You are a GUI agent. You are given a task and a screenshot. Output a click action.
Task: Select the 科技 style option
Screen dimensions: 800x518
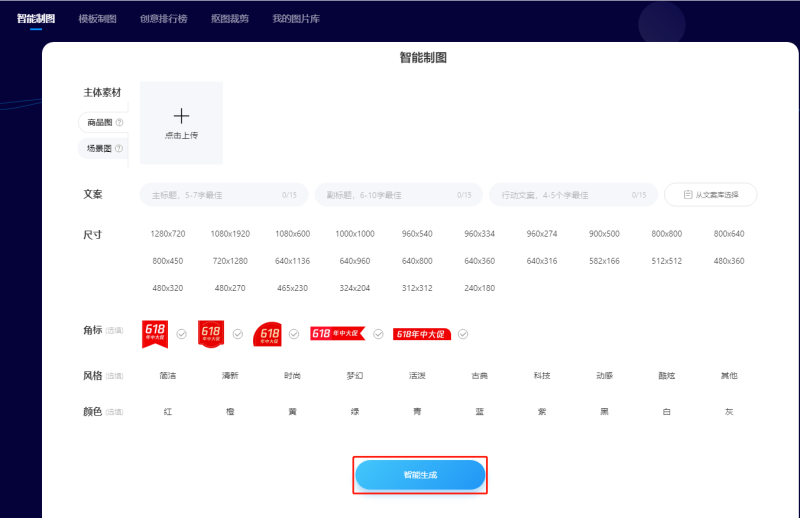coord(543,376)
